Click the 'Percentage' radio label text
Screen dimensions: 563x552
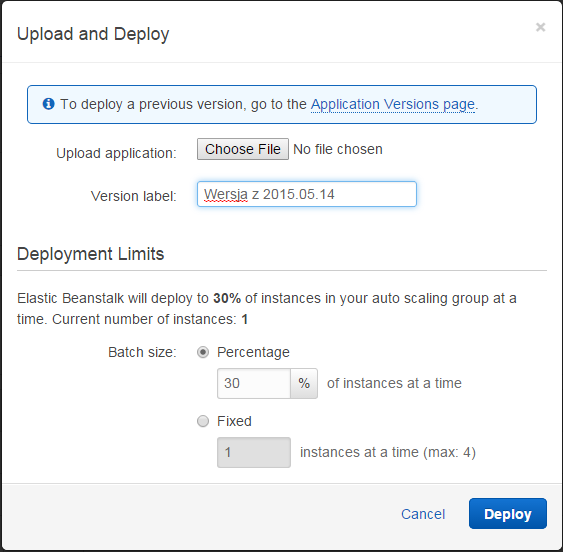[253, 352]
